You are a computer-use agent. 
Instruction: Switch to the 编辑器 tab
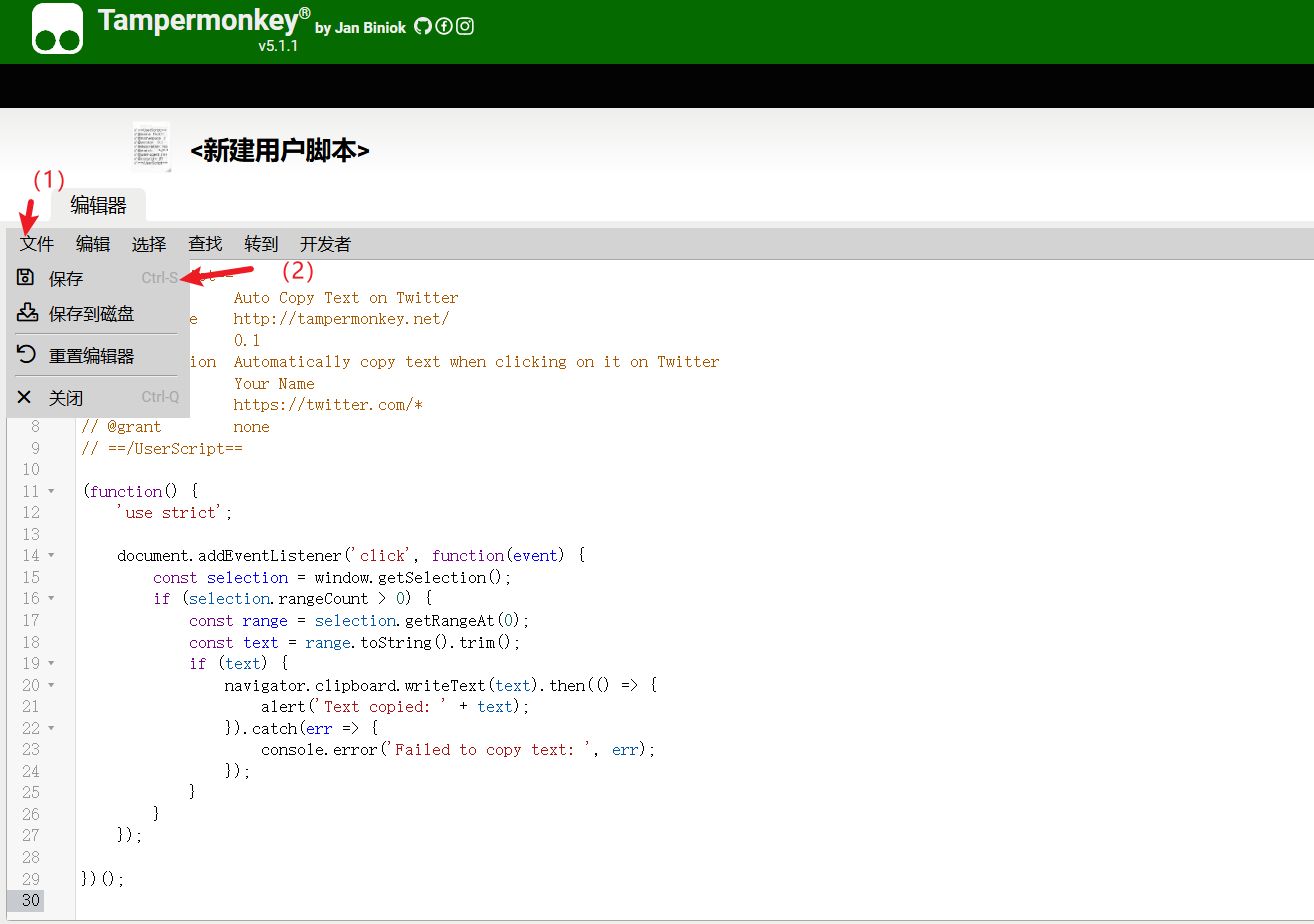click(98, 205)
